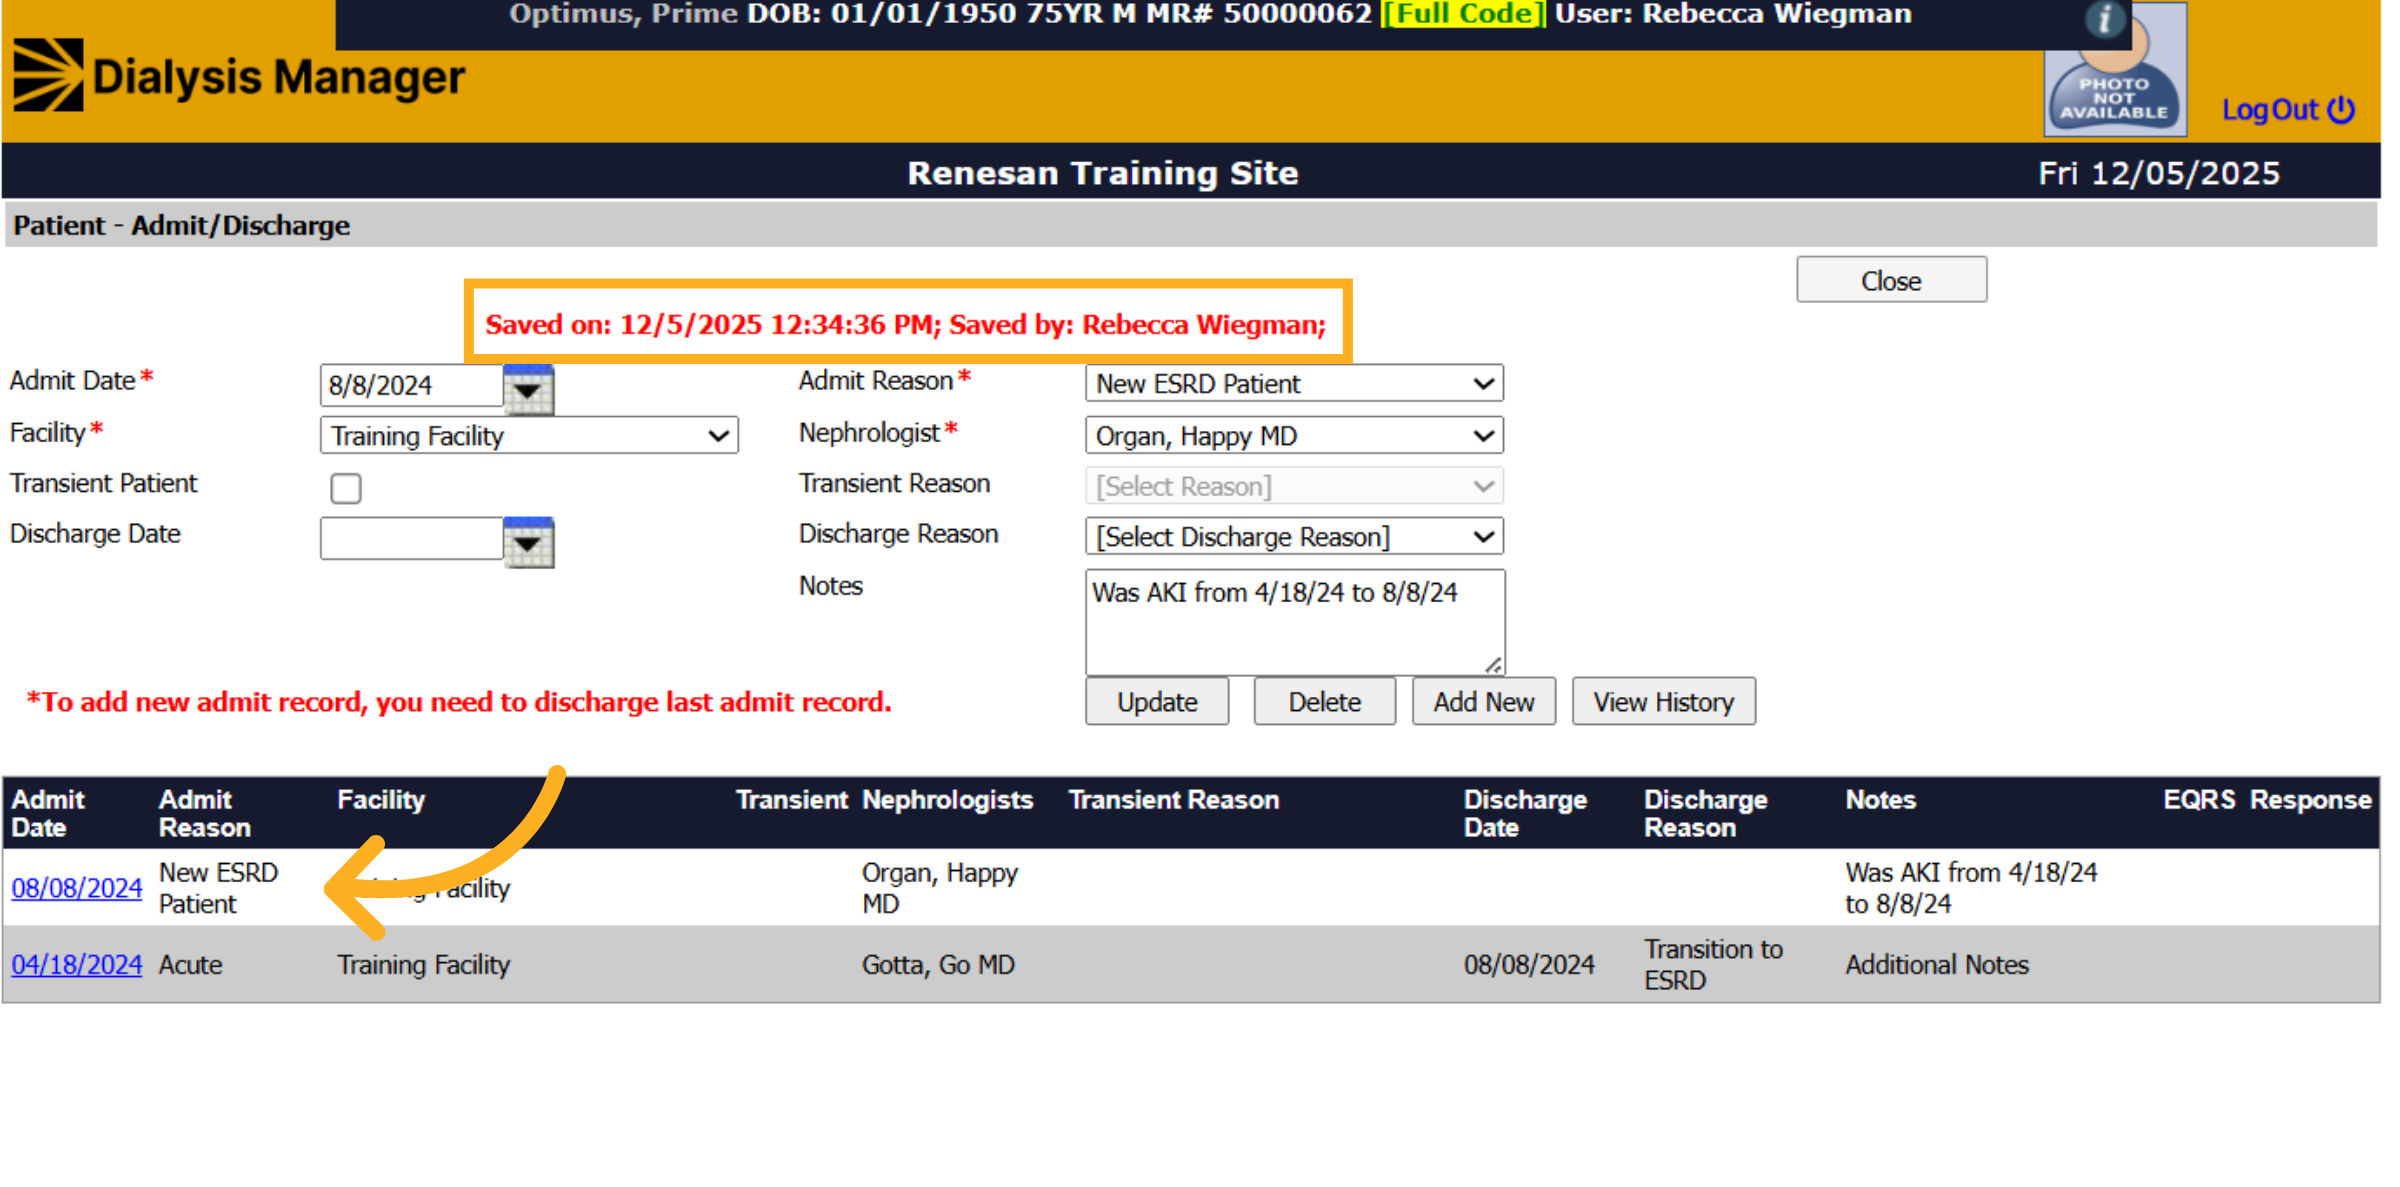Log out of Dialysis Manager

pos(2288,110)
